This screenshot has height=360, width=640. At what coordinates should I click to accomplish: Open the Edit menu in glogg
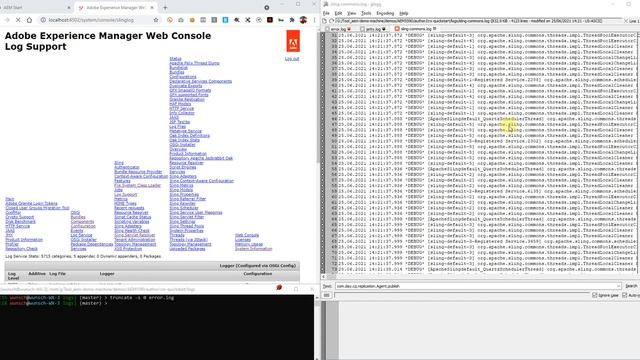click(338, 13)
